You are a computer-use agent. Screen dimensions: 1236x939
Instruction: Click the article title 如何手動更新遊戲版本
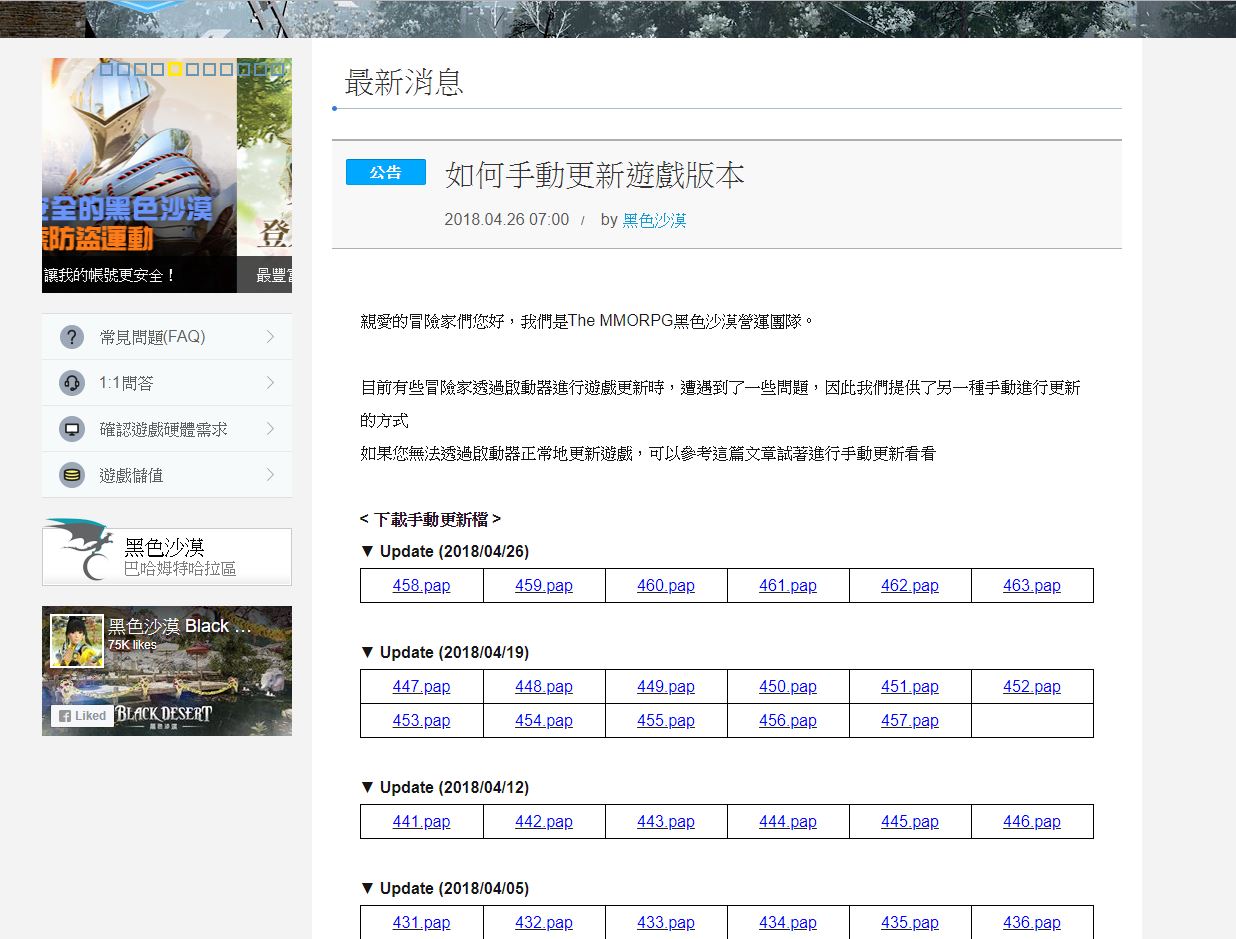tap(595, 175)
